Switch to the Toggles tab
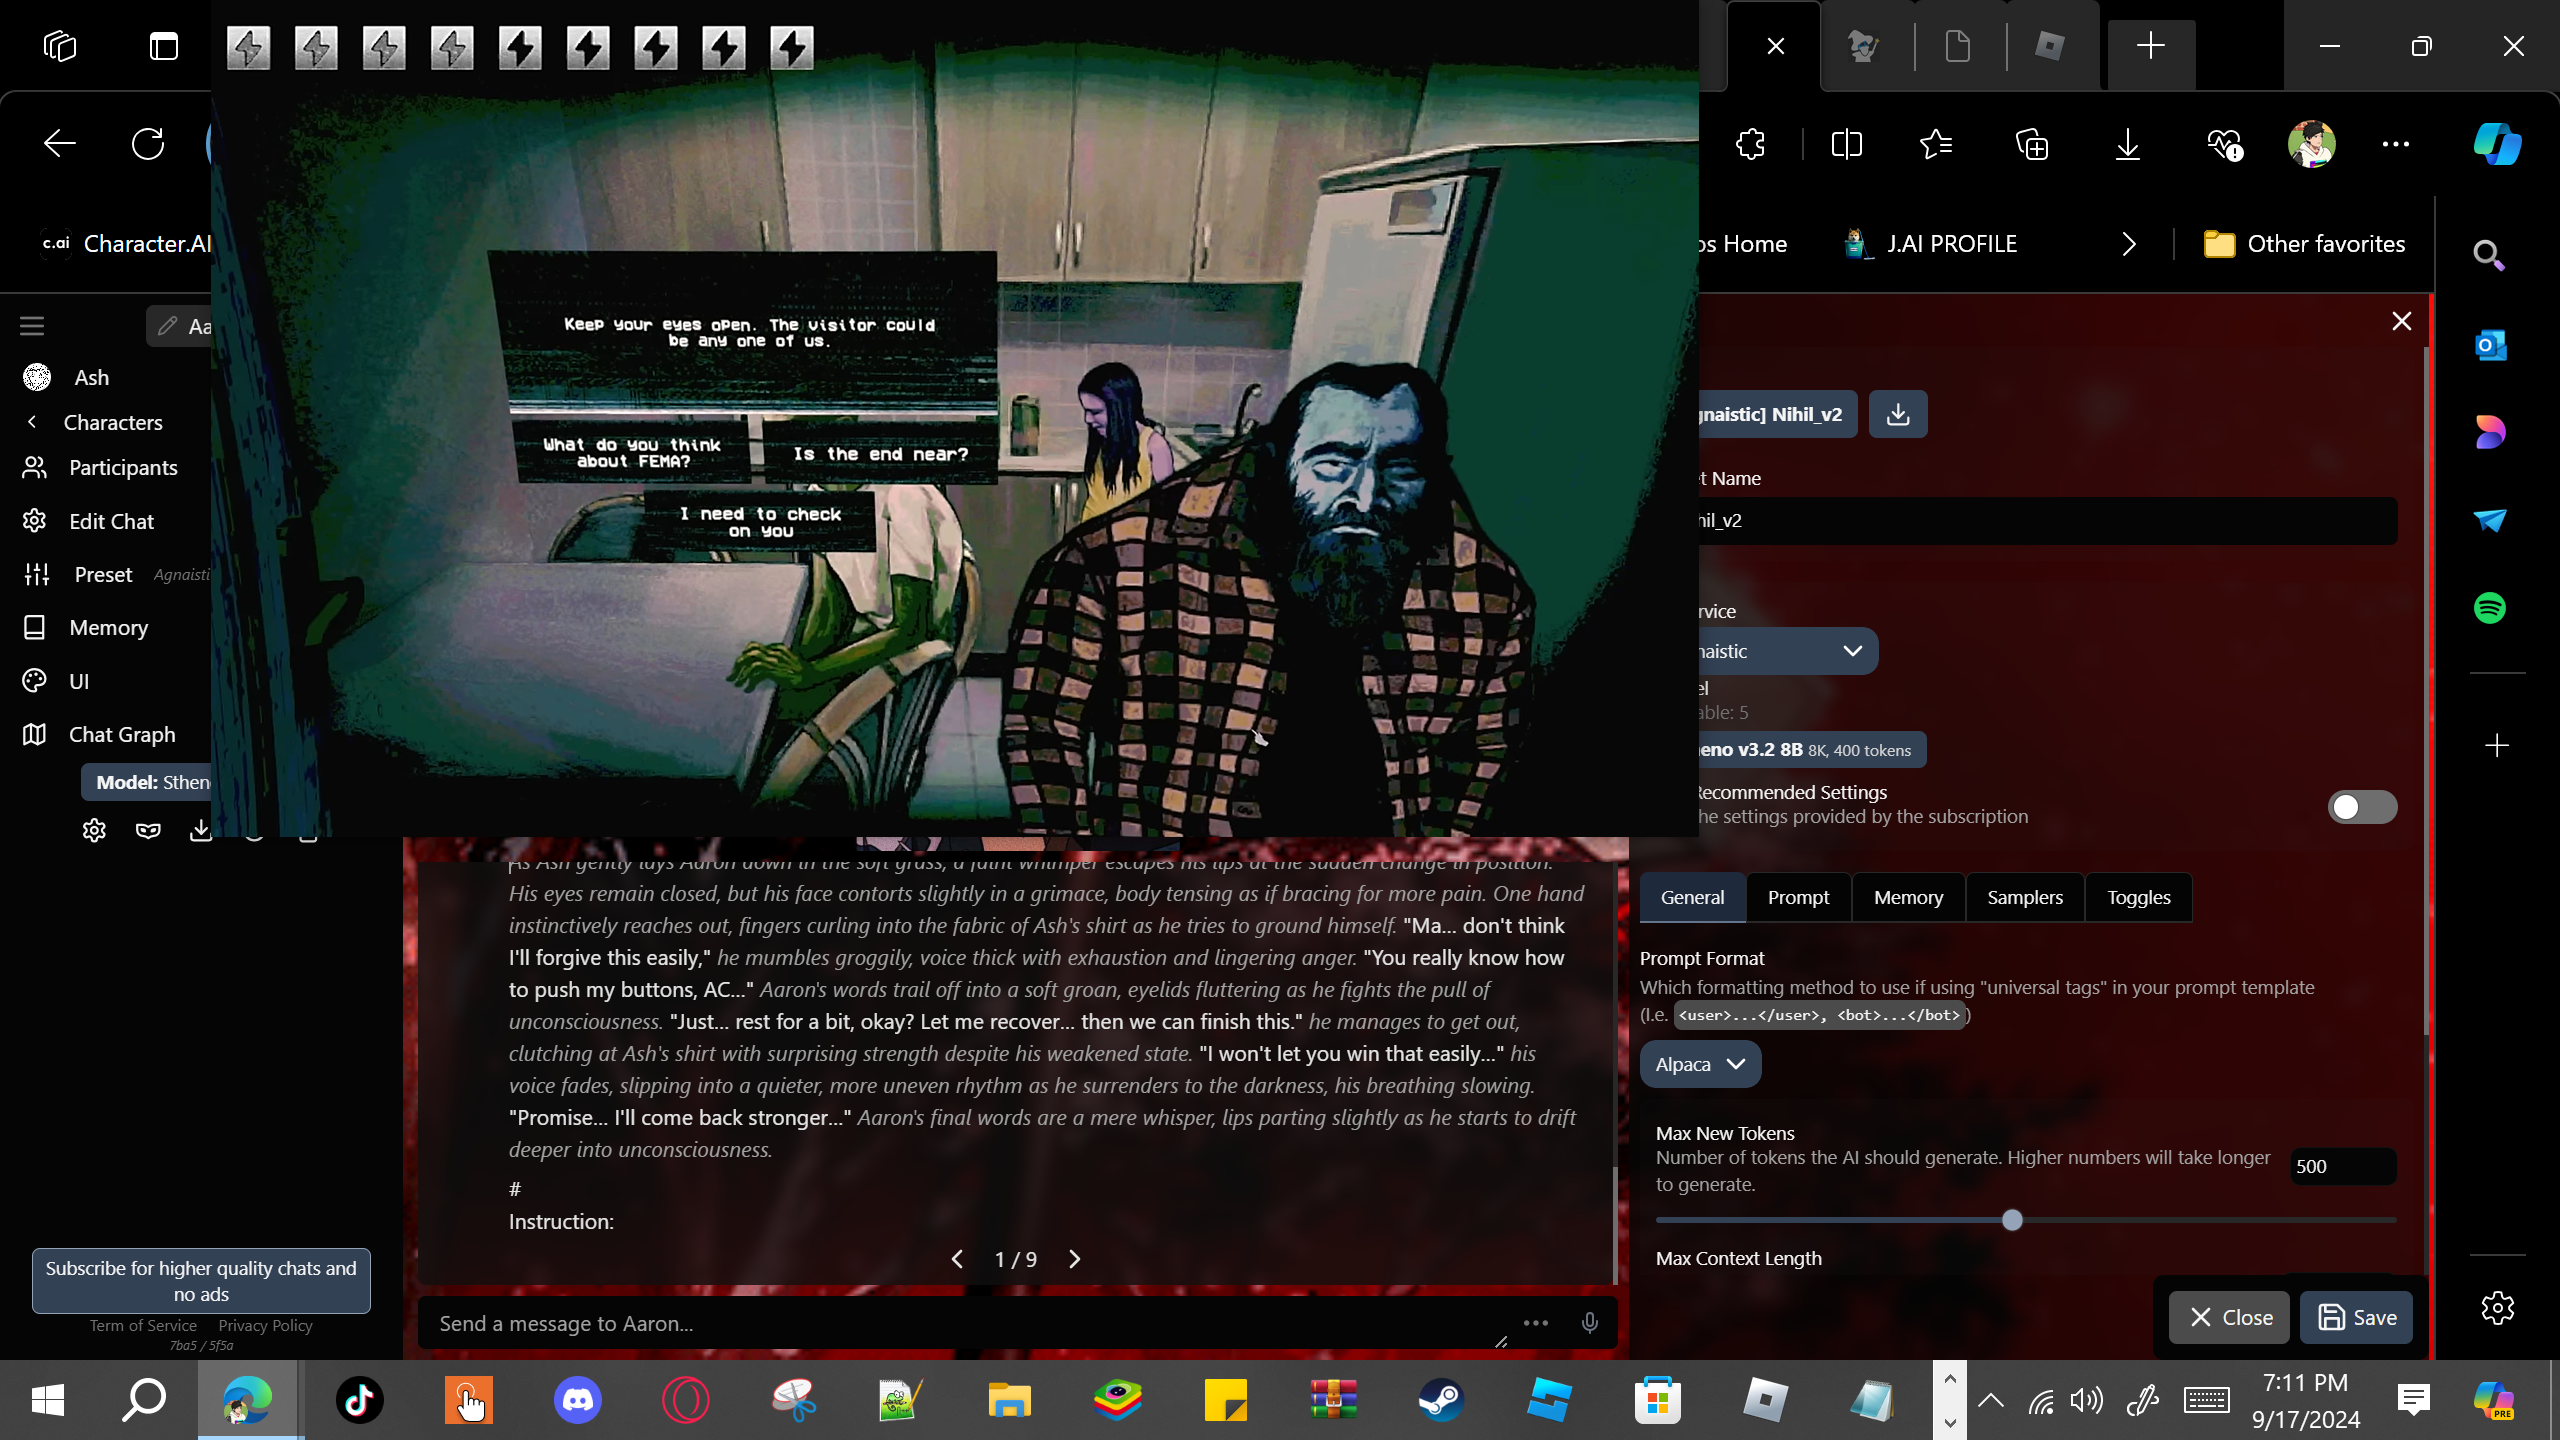2560x1440 pixels. coord(2138,897)
